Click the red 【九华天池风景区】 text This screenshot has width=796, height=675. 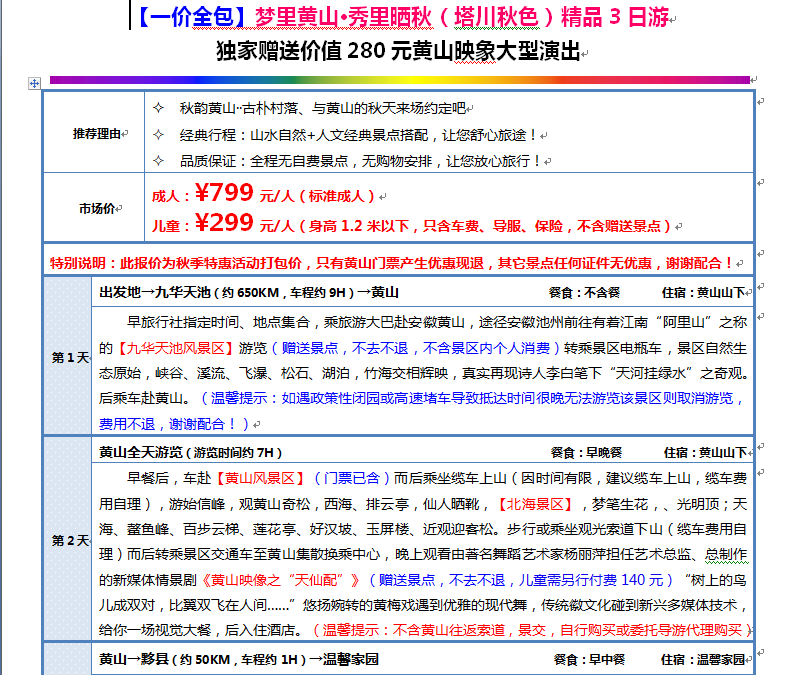click(176, 348)
